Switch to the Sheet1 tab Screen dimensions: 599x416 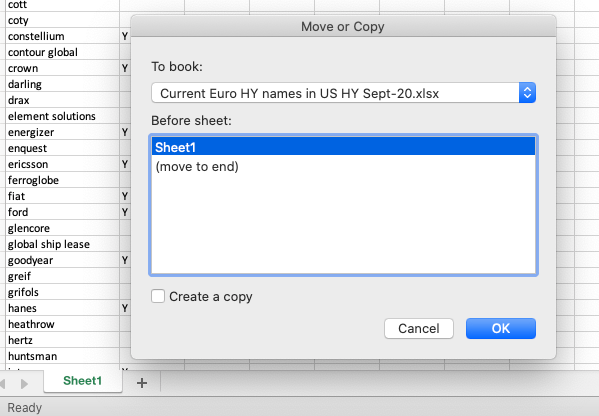tap(83, 381)
